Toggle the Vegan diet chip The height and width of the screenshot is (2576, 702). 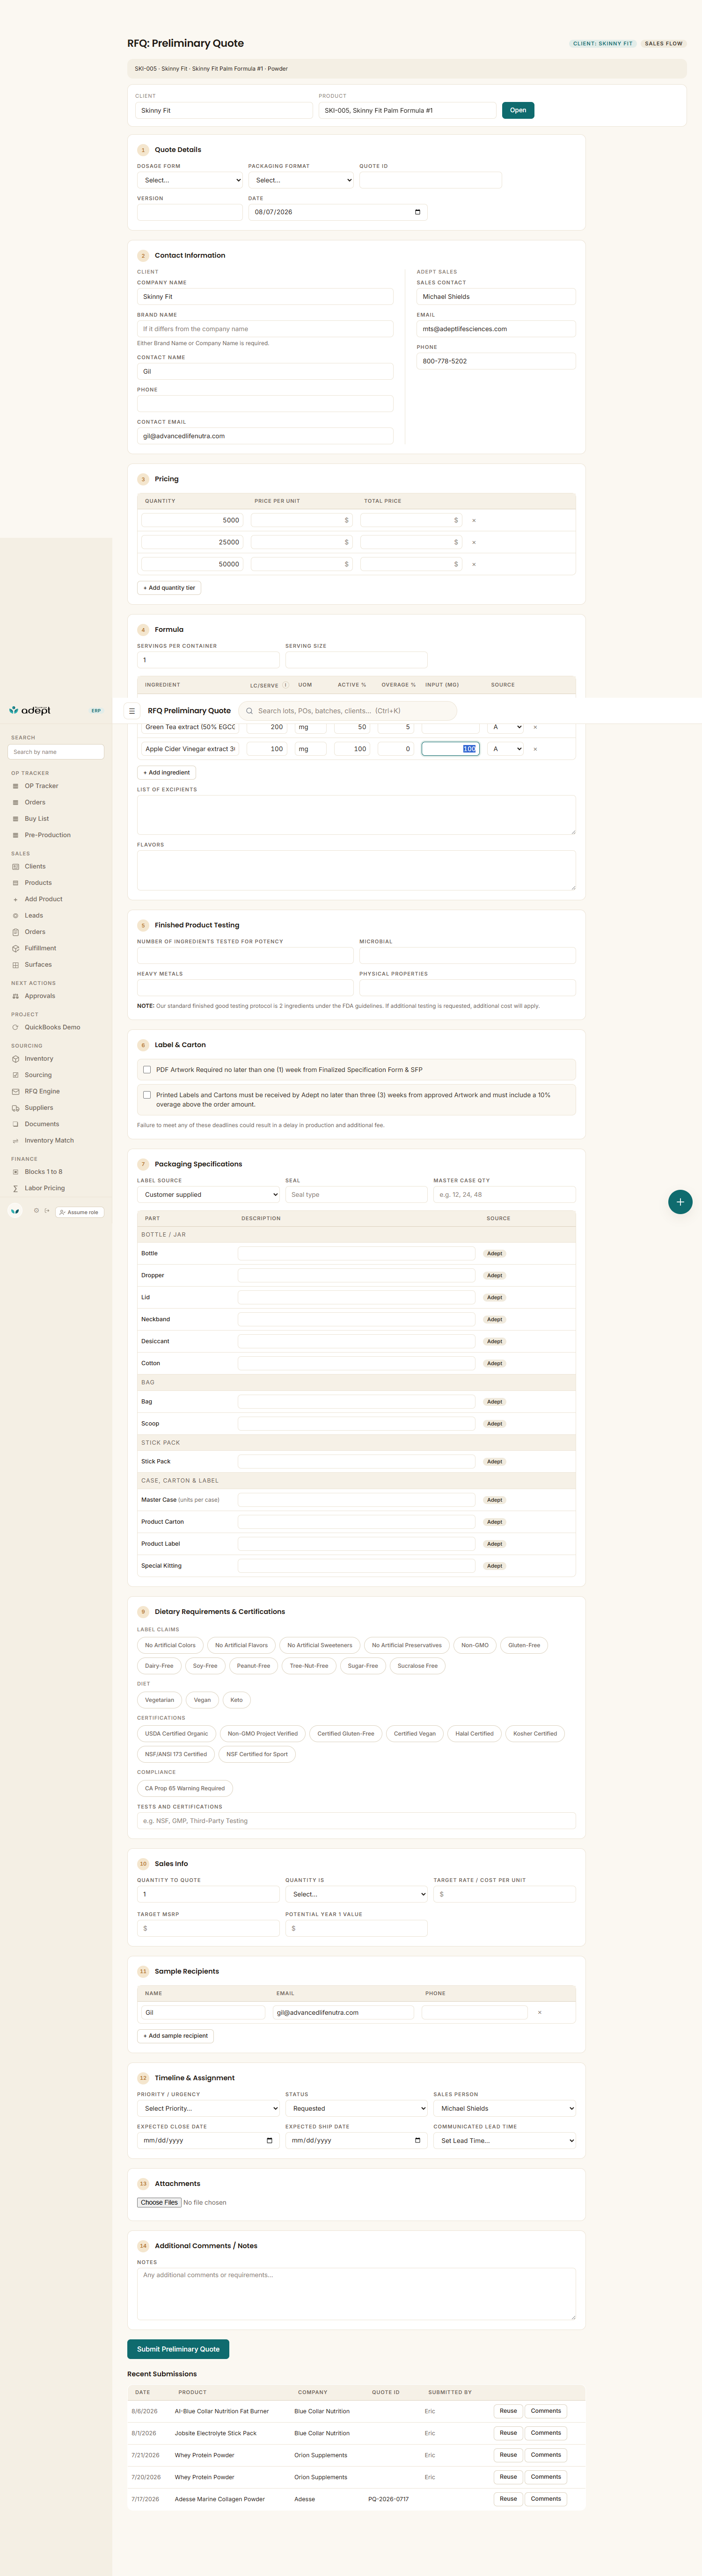point(202,1700)
